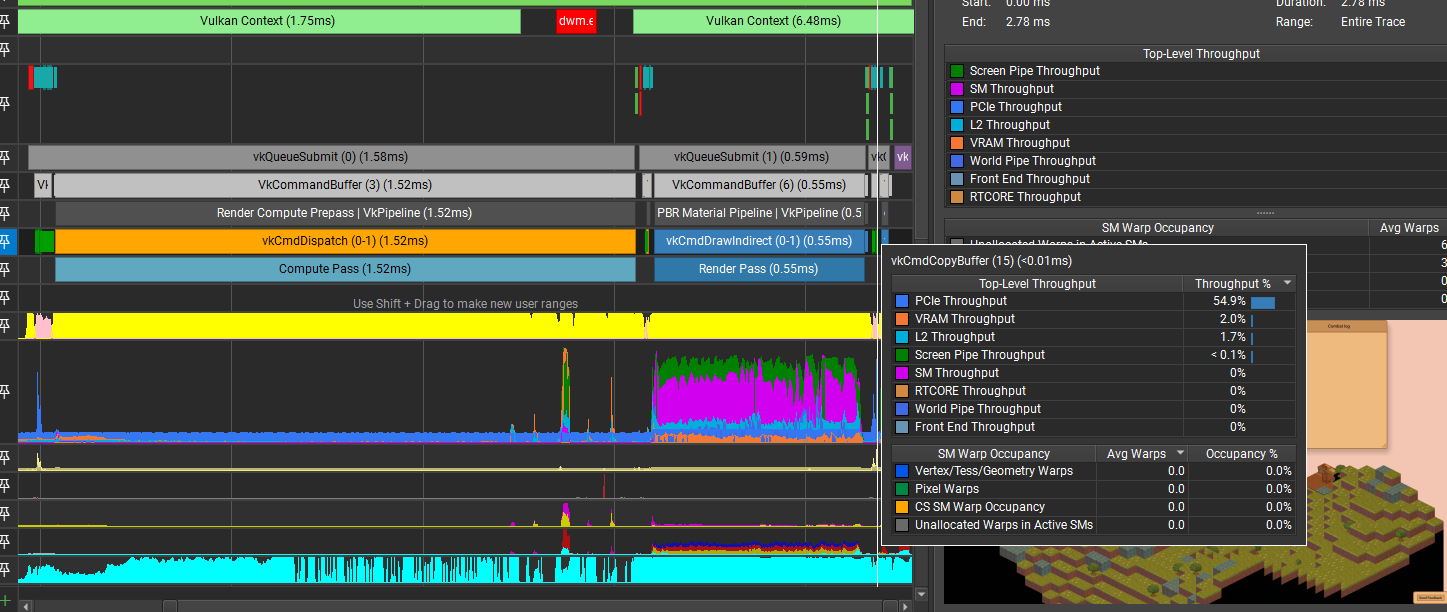Pin the cyan graph row at bottom
The image size is (1447, 612).
point(6,568)
